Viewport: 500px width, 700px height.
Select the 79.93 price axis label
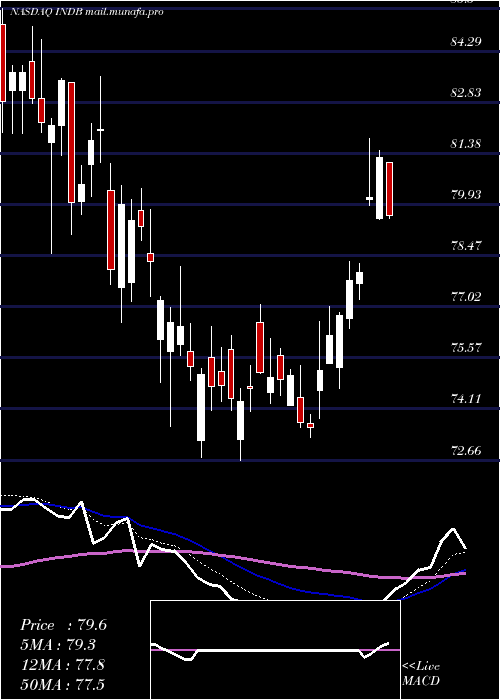coord(467,195)
